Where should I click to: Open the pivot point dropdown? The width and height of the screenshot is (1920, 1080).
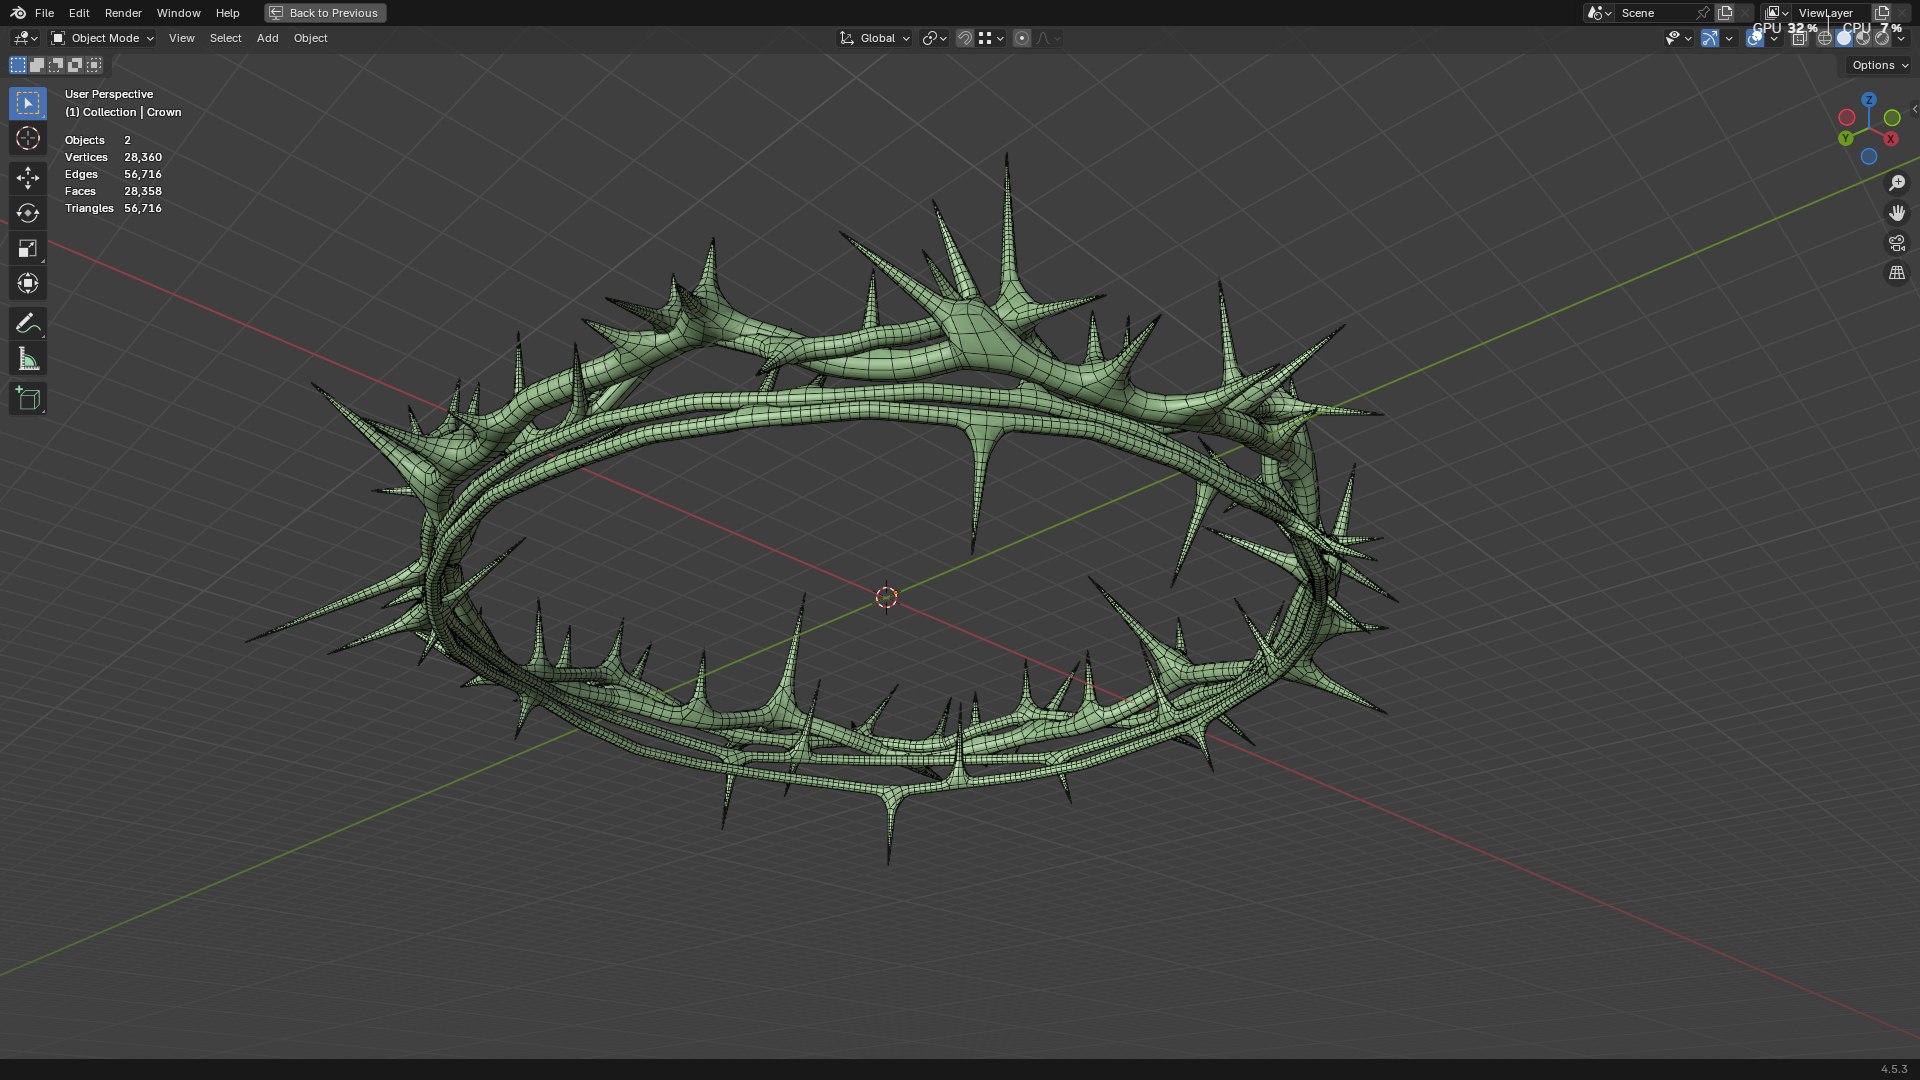(x=934, y=38)
